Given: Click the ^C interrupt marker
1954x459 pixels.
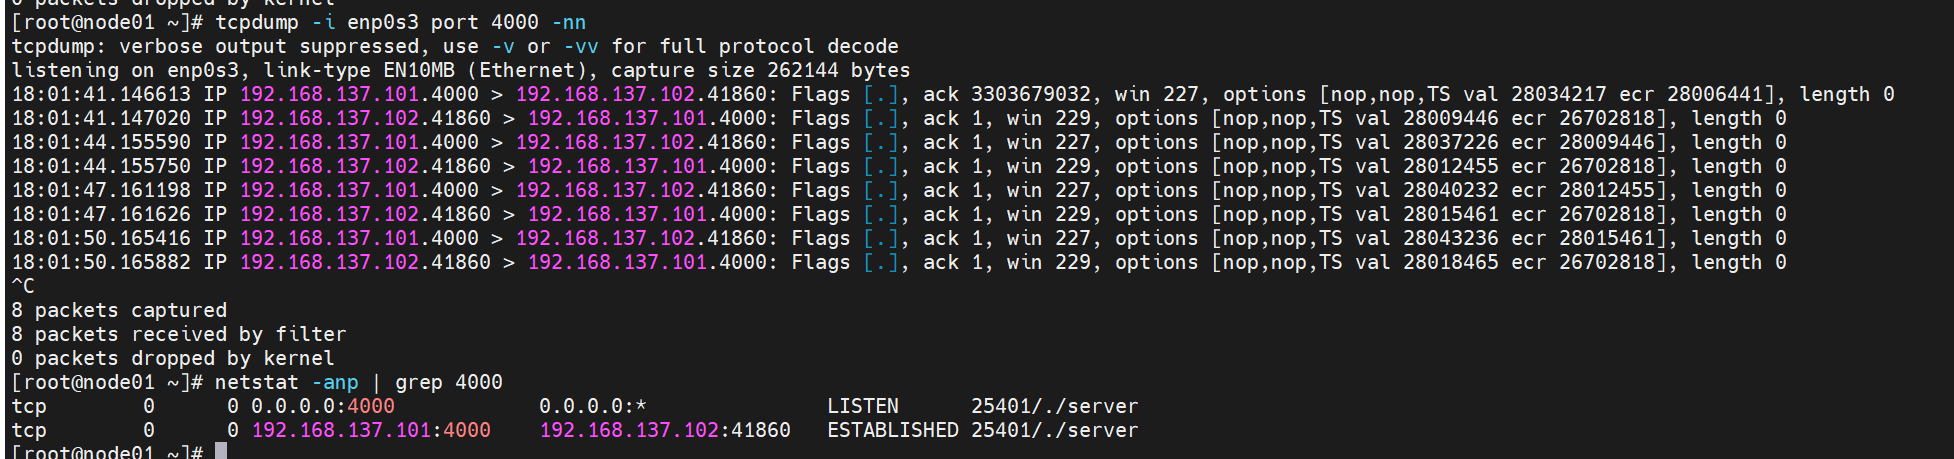Looking at the screenshot, I should (23, 286).
